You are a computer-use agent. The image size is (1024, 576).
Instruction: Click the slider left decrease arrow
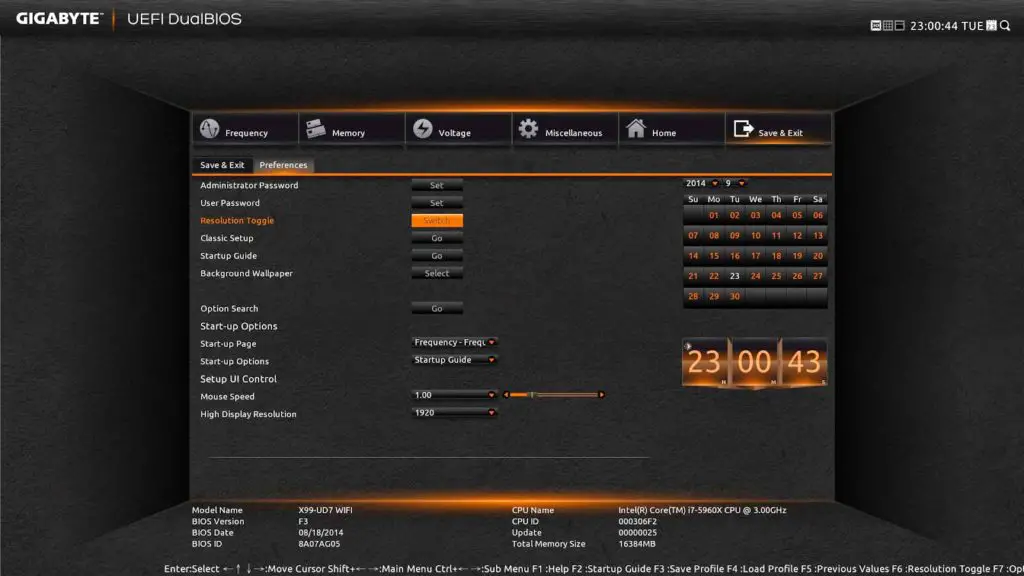(x=505, y=395)
